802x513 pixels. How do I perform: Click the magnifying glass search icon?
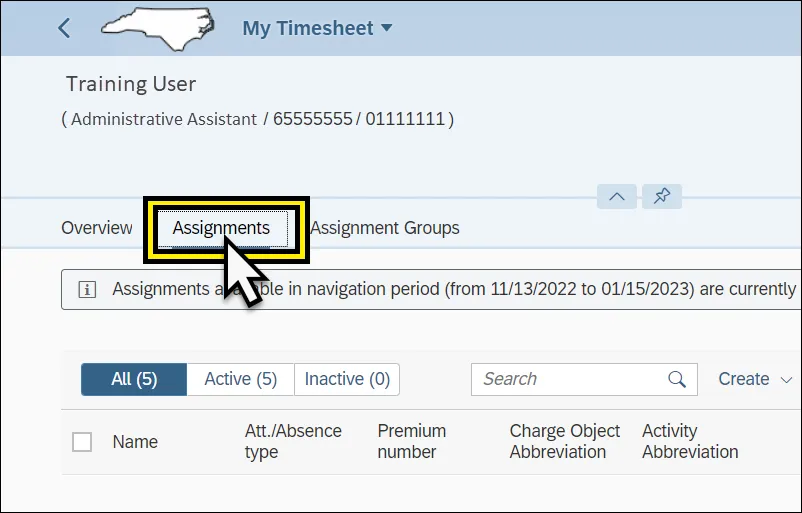click(677, 379)
